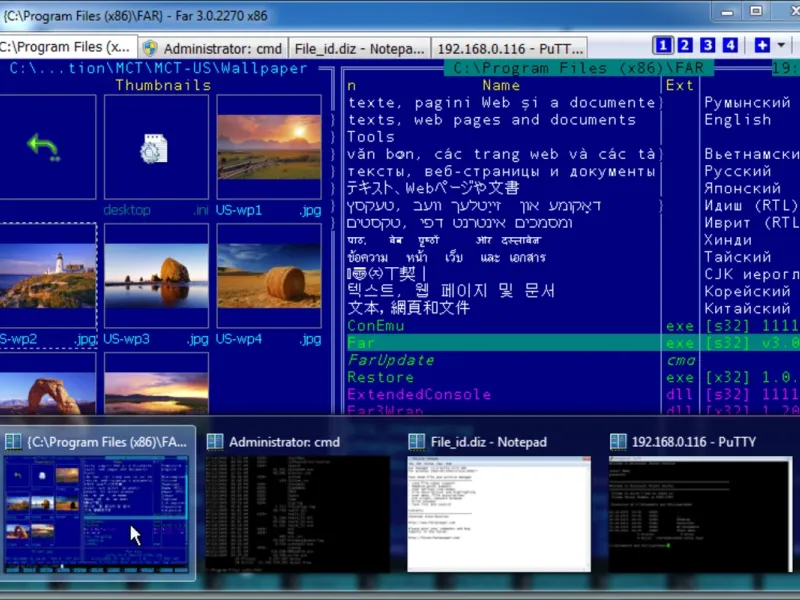Select the ConEmu file row

coord(503,326)
